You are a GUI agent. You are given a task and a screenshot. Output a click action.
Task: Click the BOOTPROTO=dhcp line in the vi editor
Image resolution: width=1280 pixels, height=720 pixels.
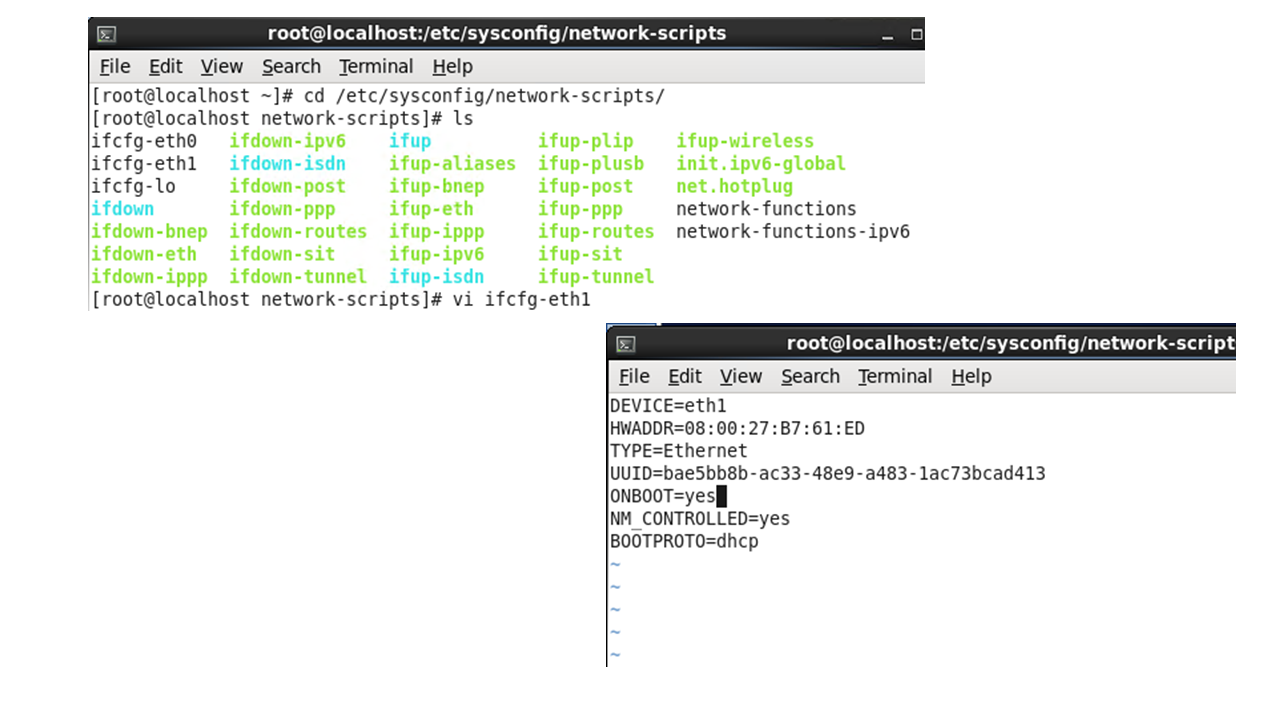[684, 542]
